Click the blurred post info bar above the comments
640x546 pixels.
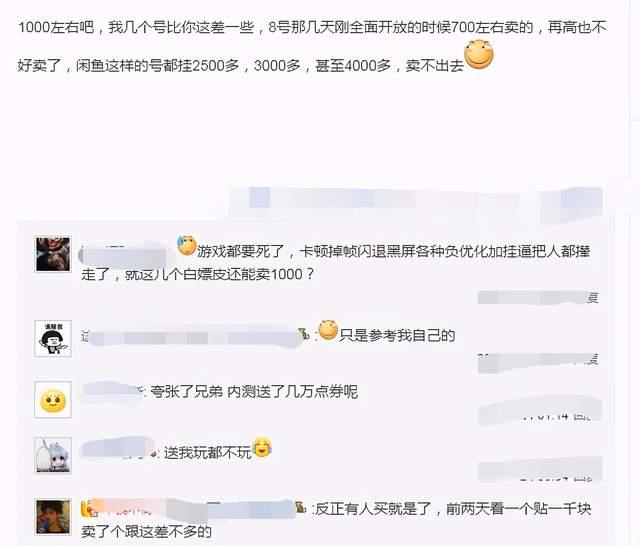(x=416, y=202)
